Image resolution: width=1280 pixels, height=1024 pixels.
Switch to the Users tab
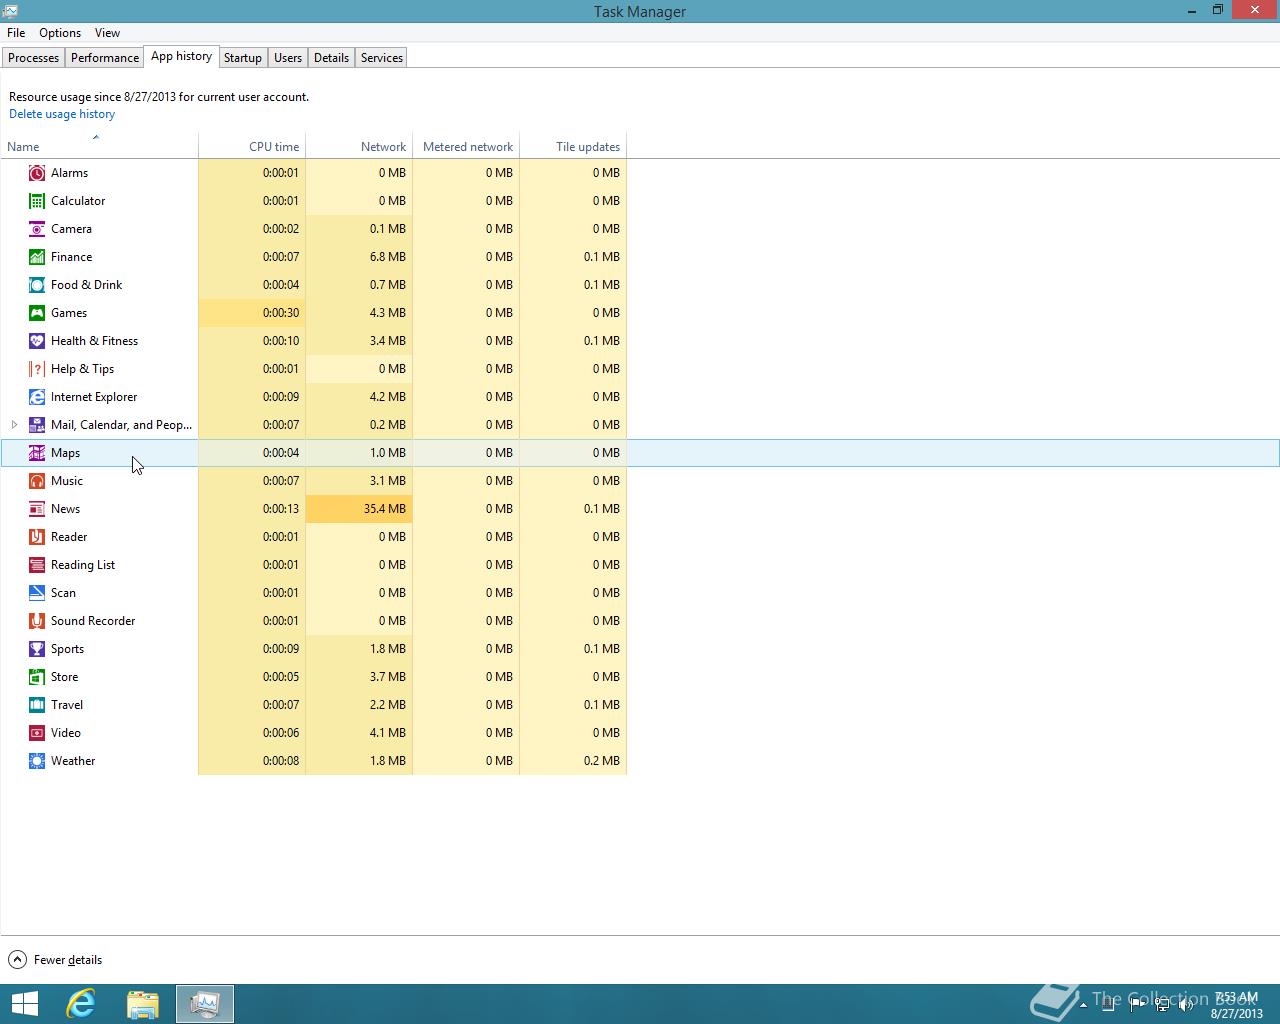(x=288, y=58)
